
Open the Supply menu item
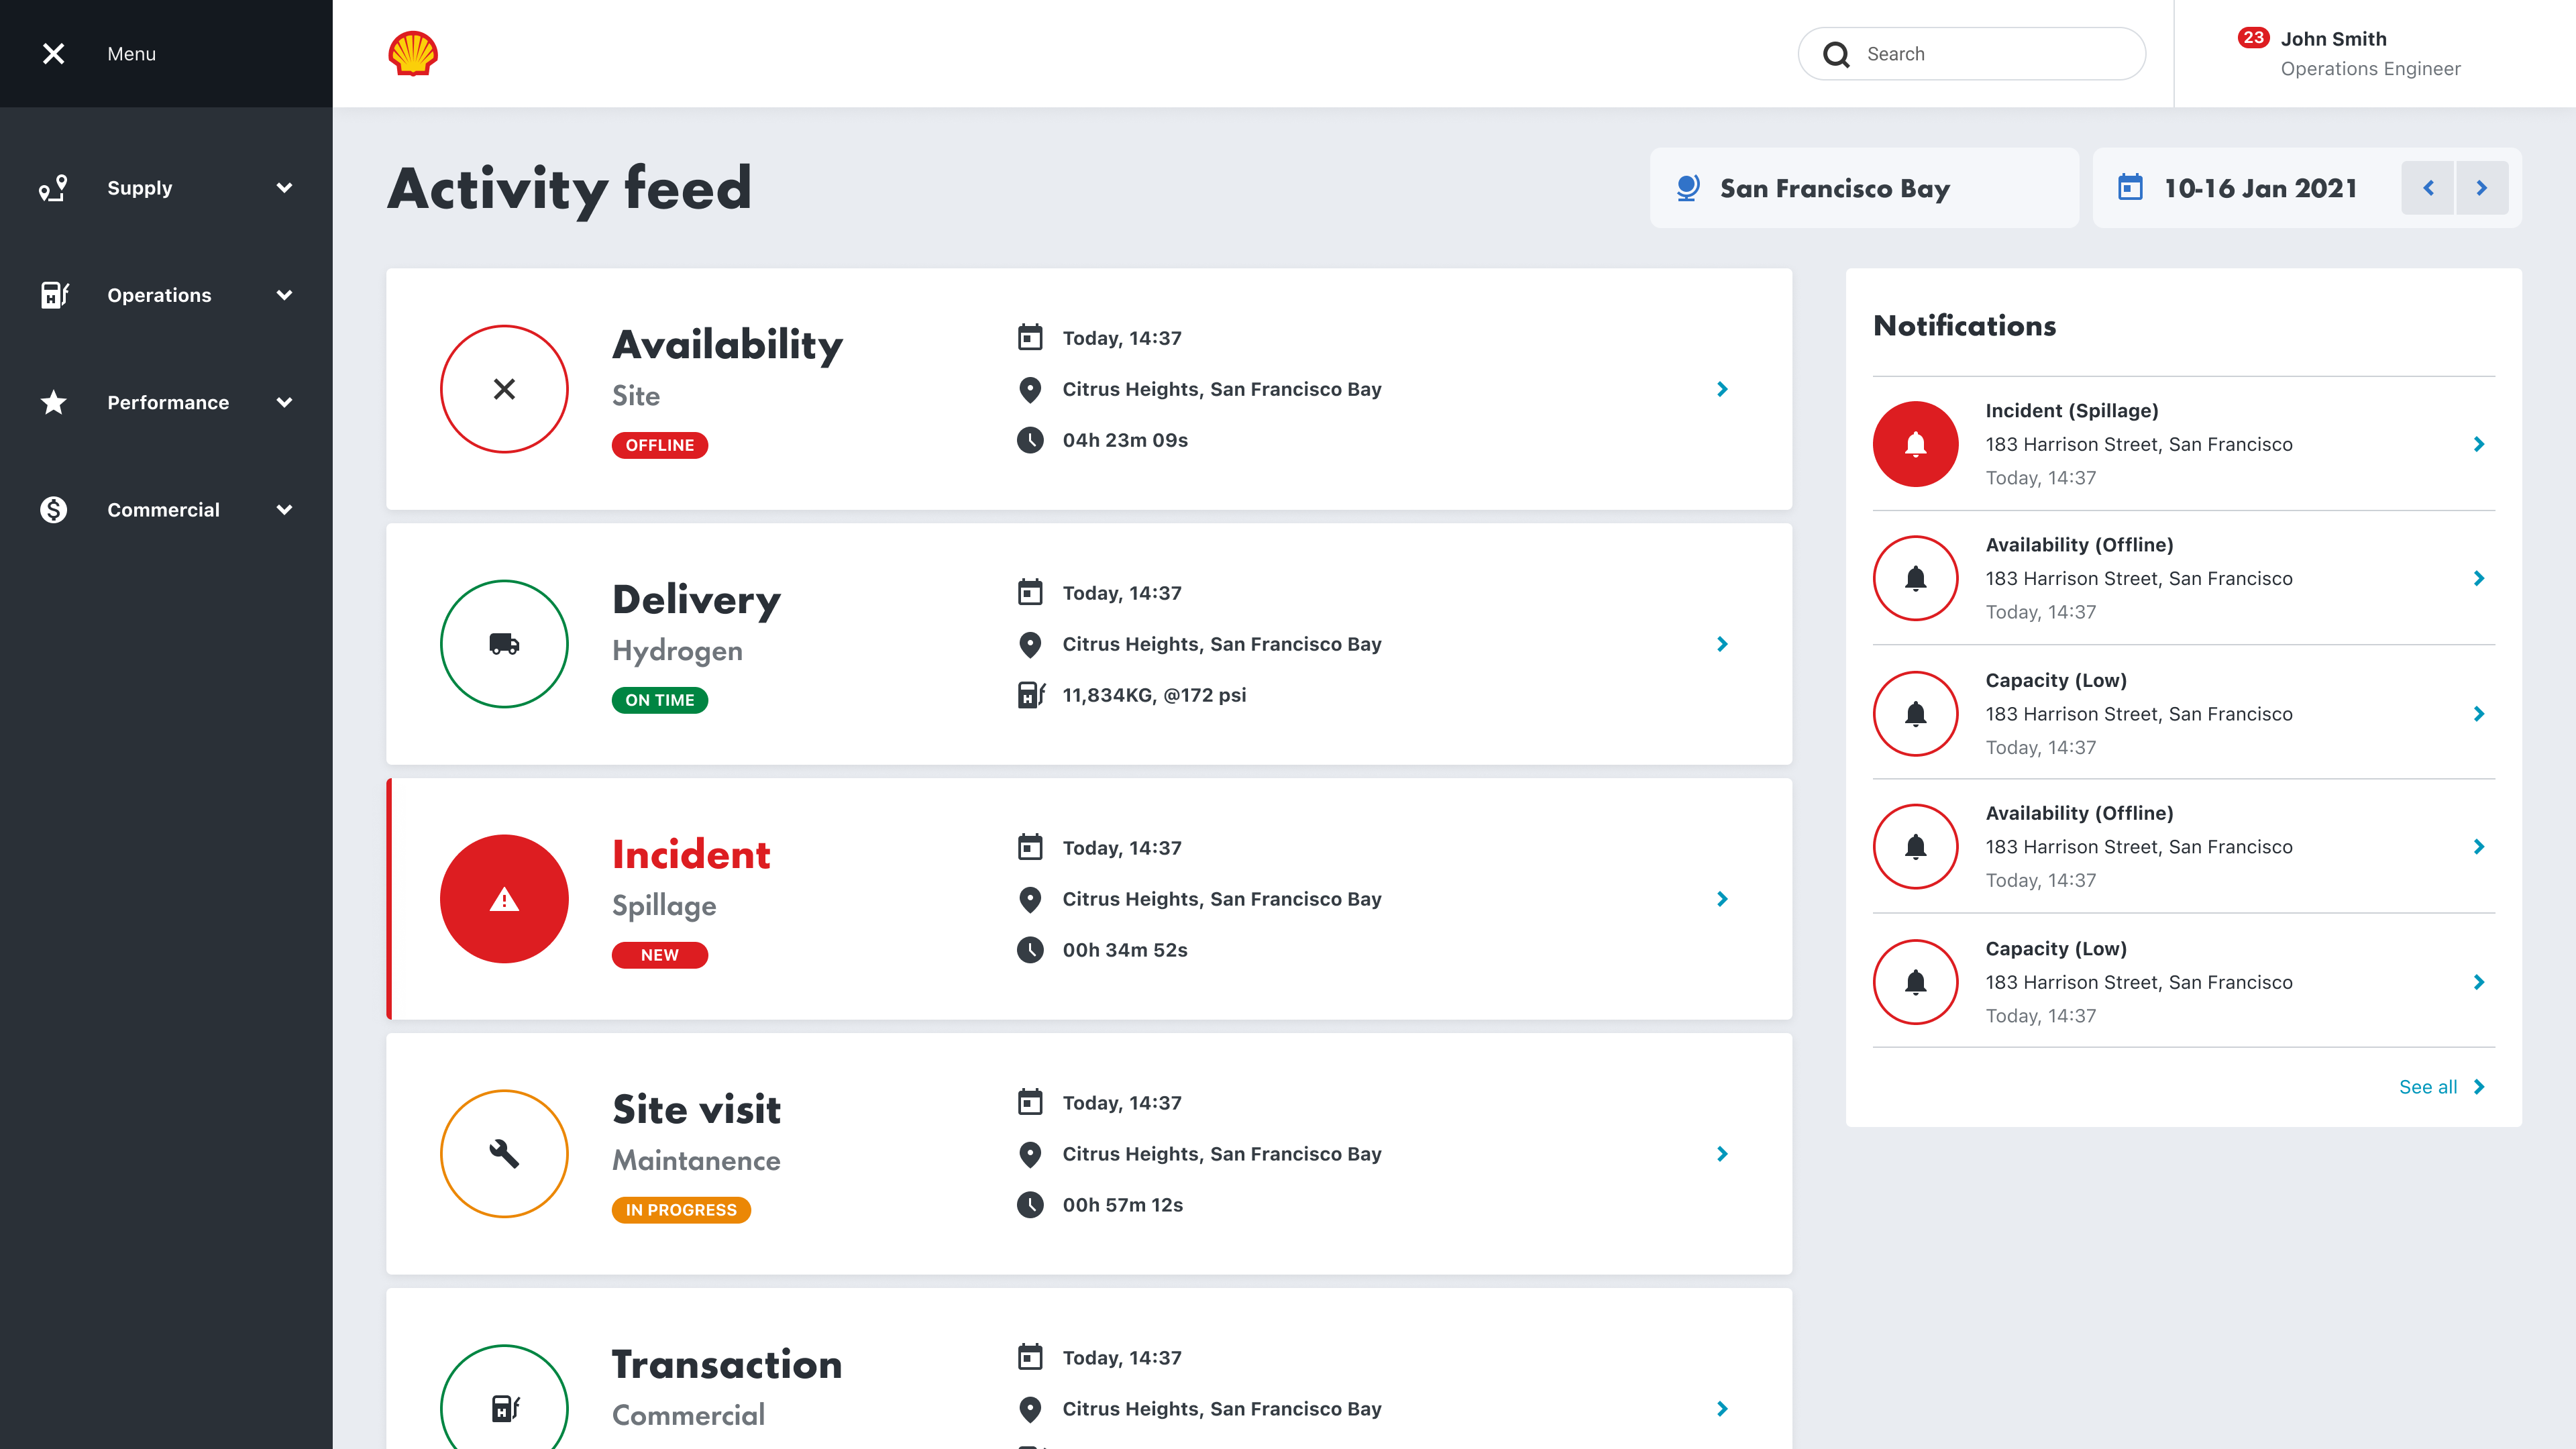click(140, 188)
